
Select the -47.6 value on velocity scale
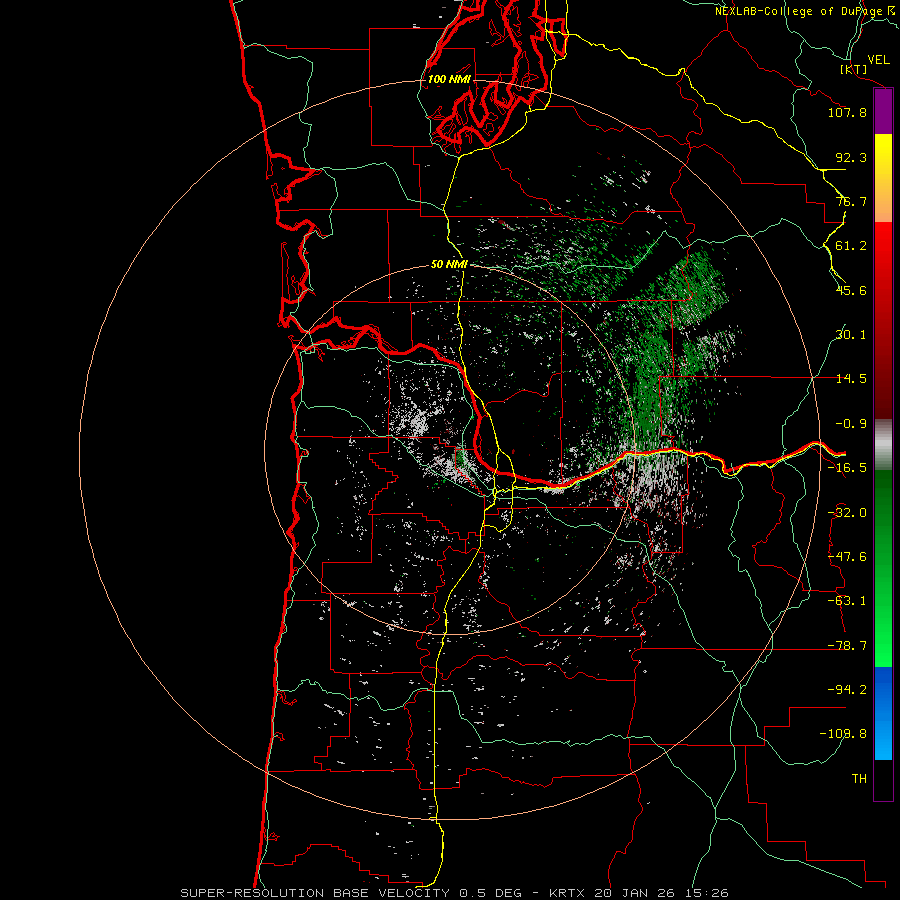click(x=847, y=557)
